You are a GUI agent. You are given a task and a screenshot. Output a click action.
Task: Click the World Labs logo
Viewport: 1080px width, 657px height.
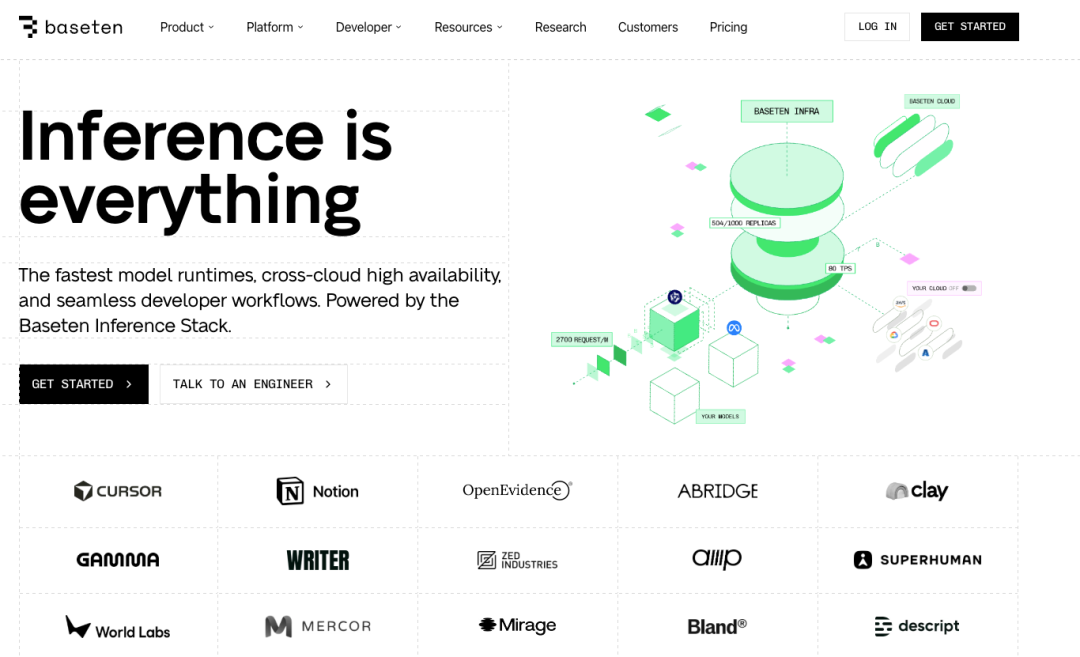118,627
